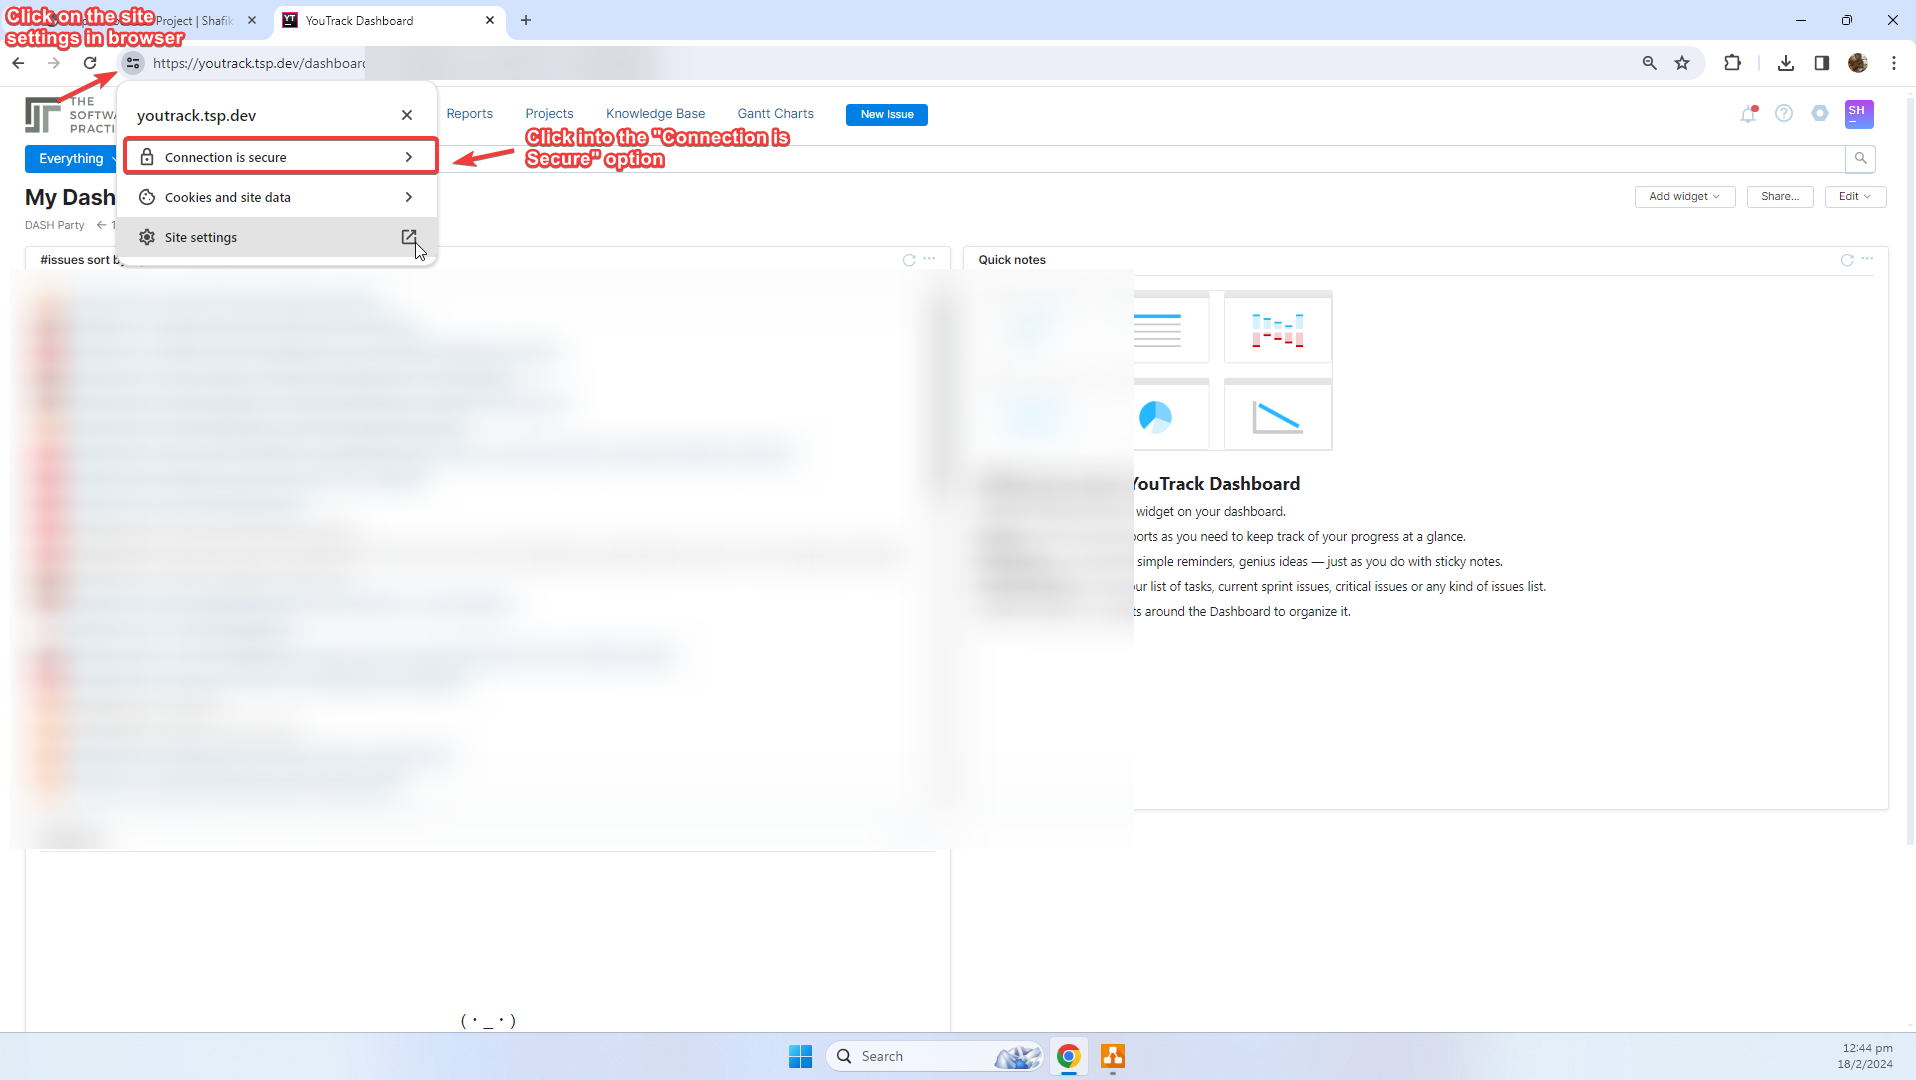1916x1080 pixels.
Task: Click the YouTrack settings gear icon
Action: tap(1820, 114)
